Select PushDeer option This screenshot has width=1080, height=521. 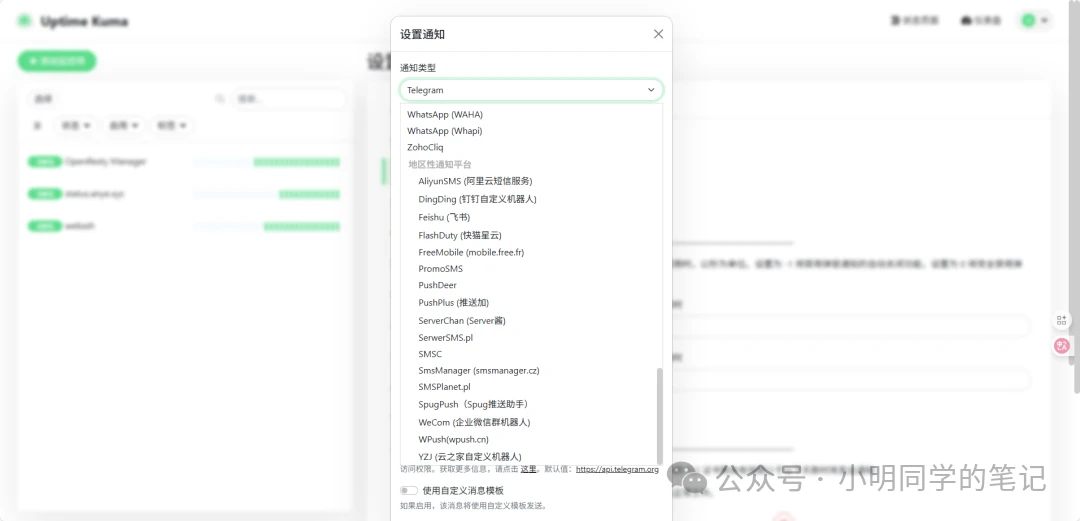(437, 285)
